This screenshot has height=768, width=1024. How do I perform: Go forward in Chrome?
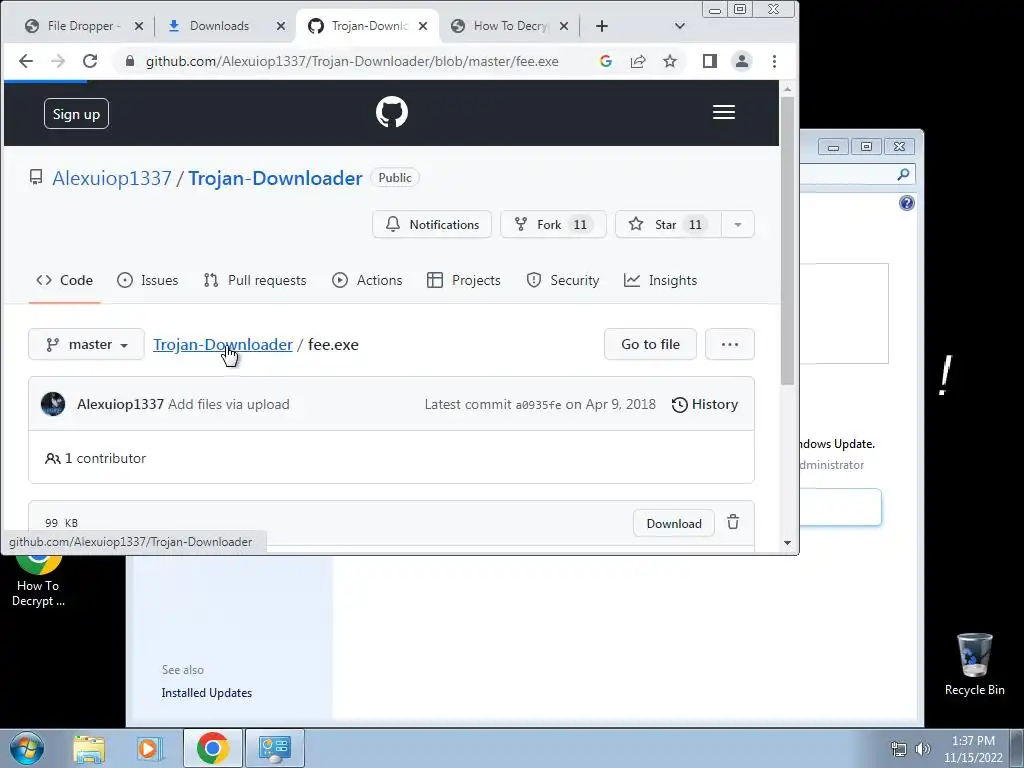[x=58, y=61]
